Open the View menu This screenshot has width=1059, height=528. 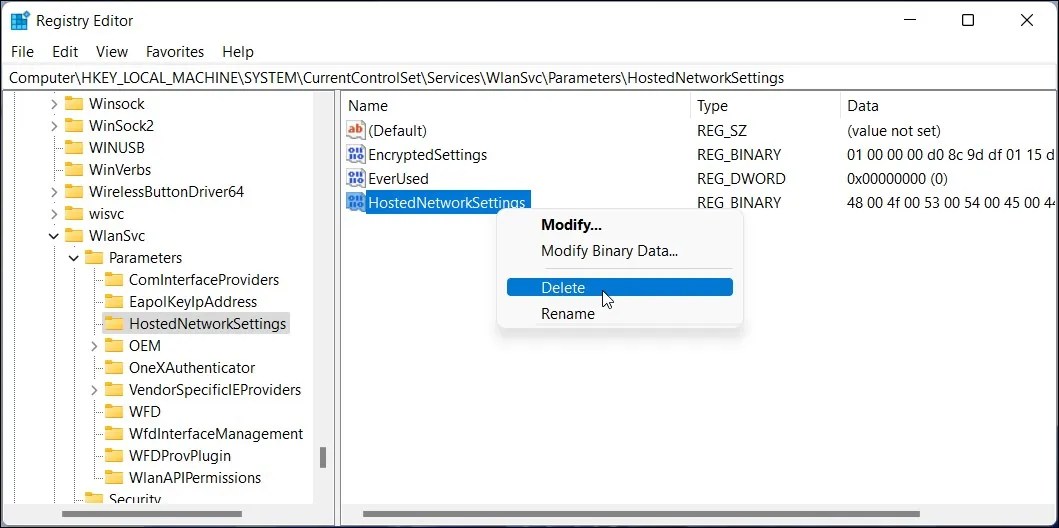click(111, 52)
